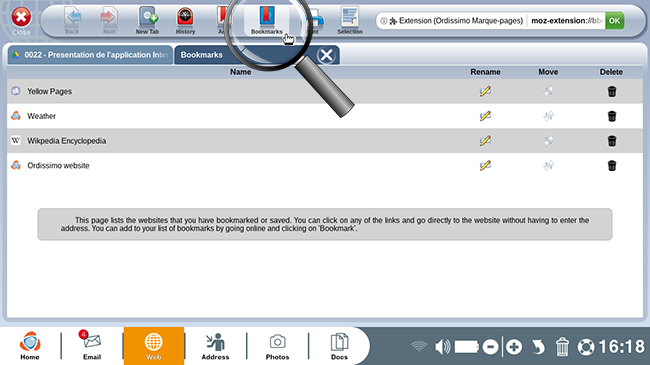Viewport: 650px width, 365px height.
Task: Click the green OK button
Action: [614, 21]
